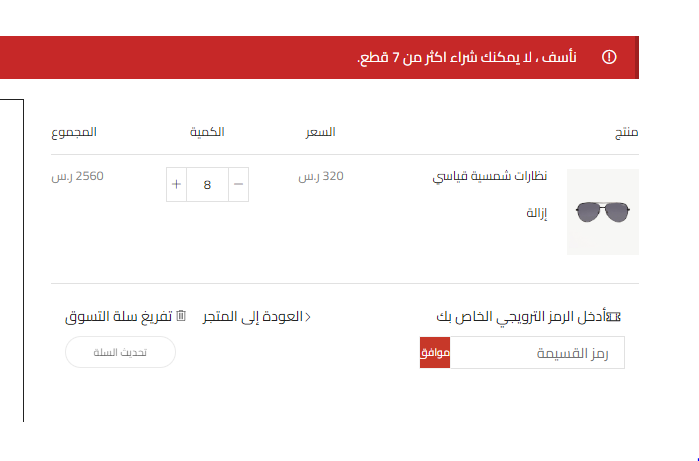The height and width of the screenshot is (461, 699).
Task: Click the trash icon beside تفريغ سلة التسوق
Action: click(x=181, y=316)
